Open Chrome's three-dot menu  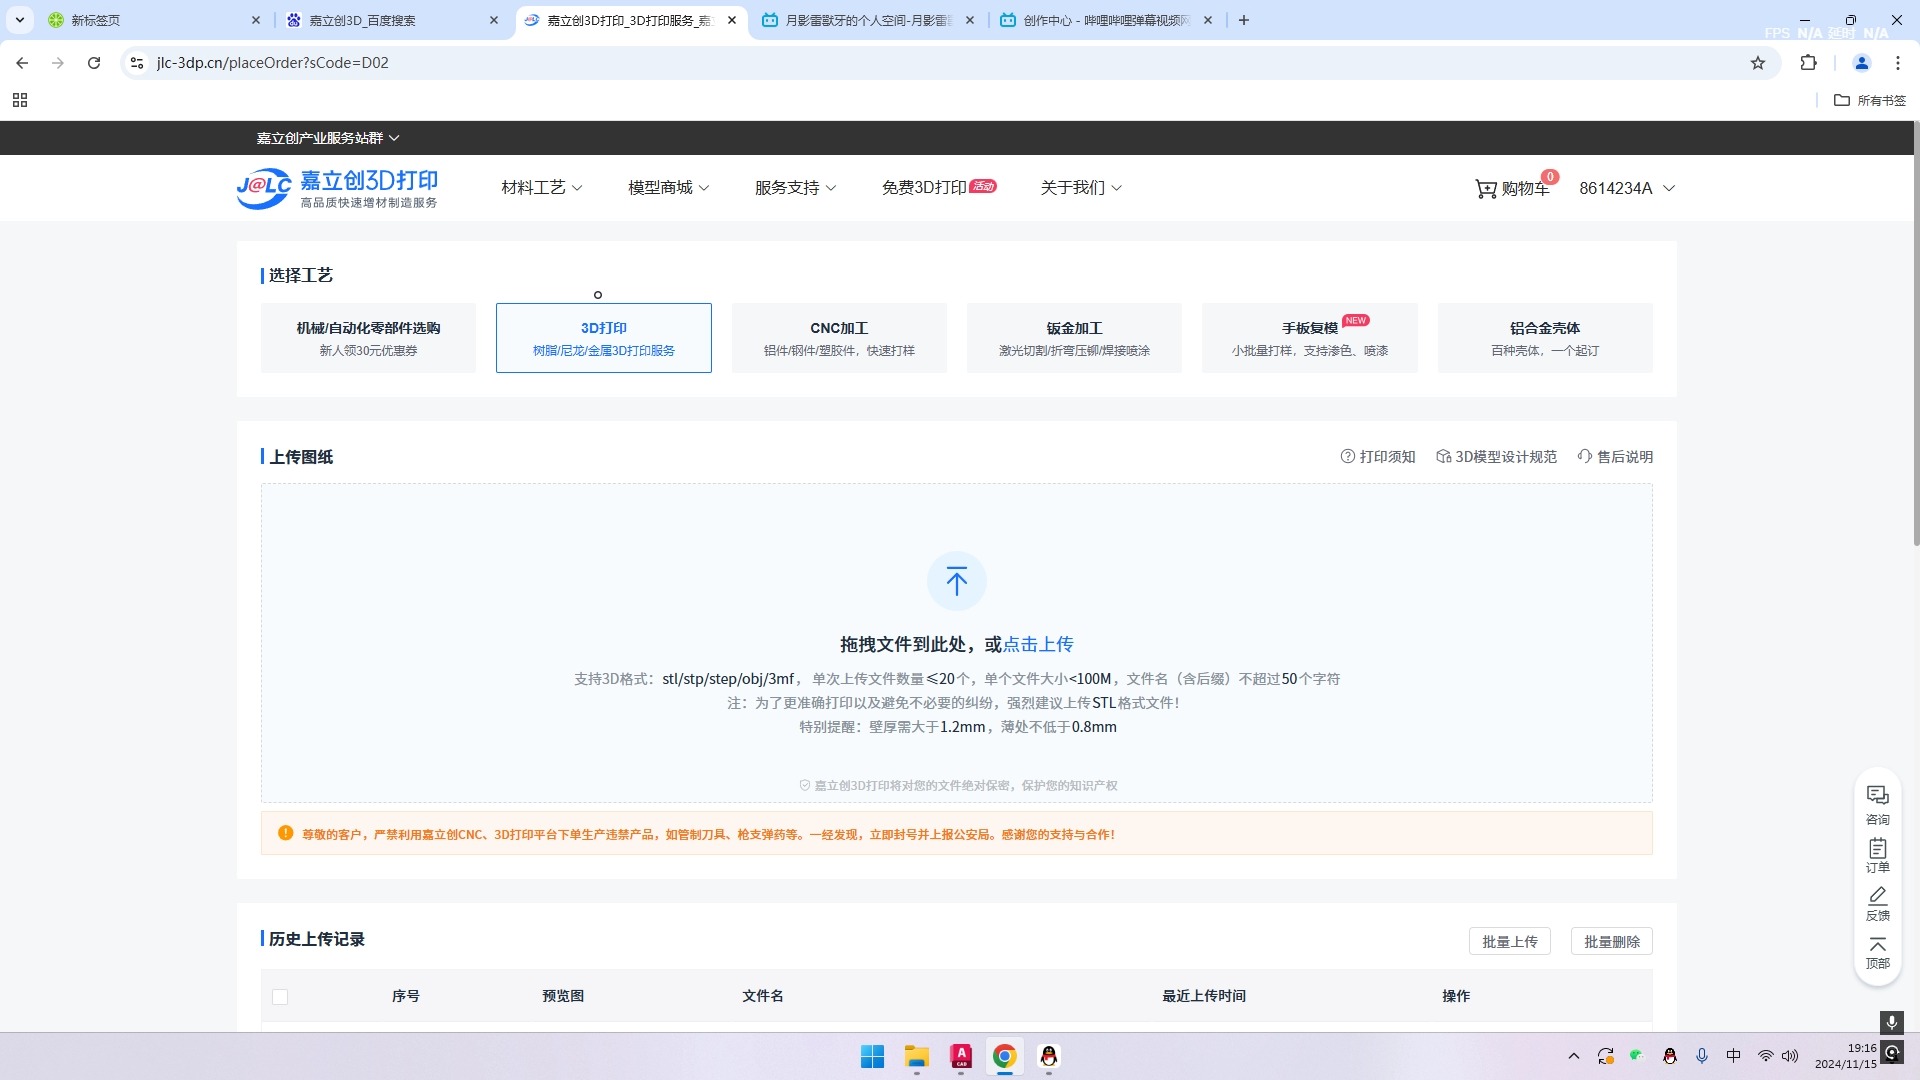point(1897,63)
